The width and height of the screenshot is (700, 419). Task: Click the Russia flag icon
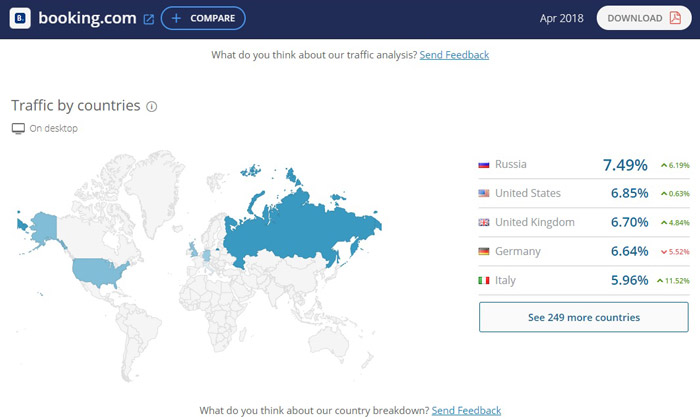point(484,165)
